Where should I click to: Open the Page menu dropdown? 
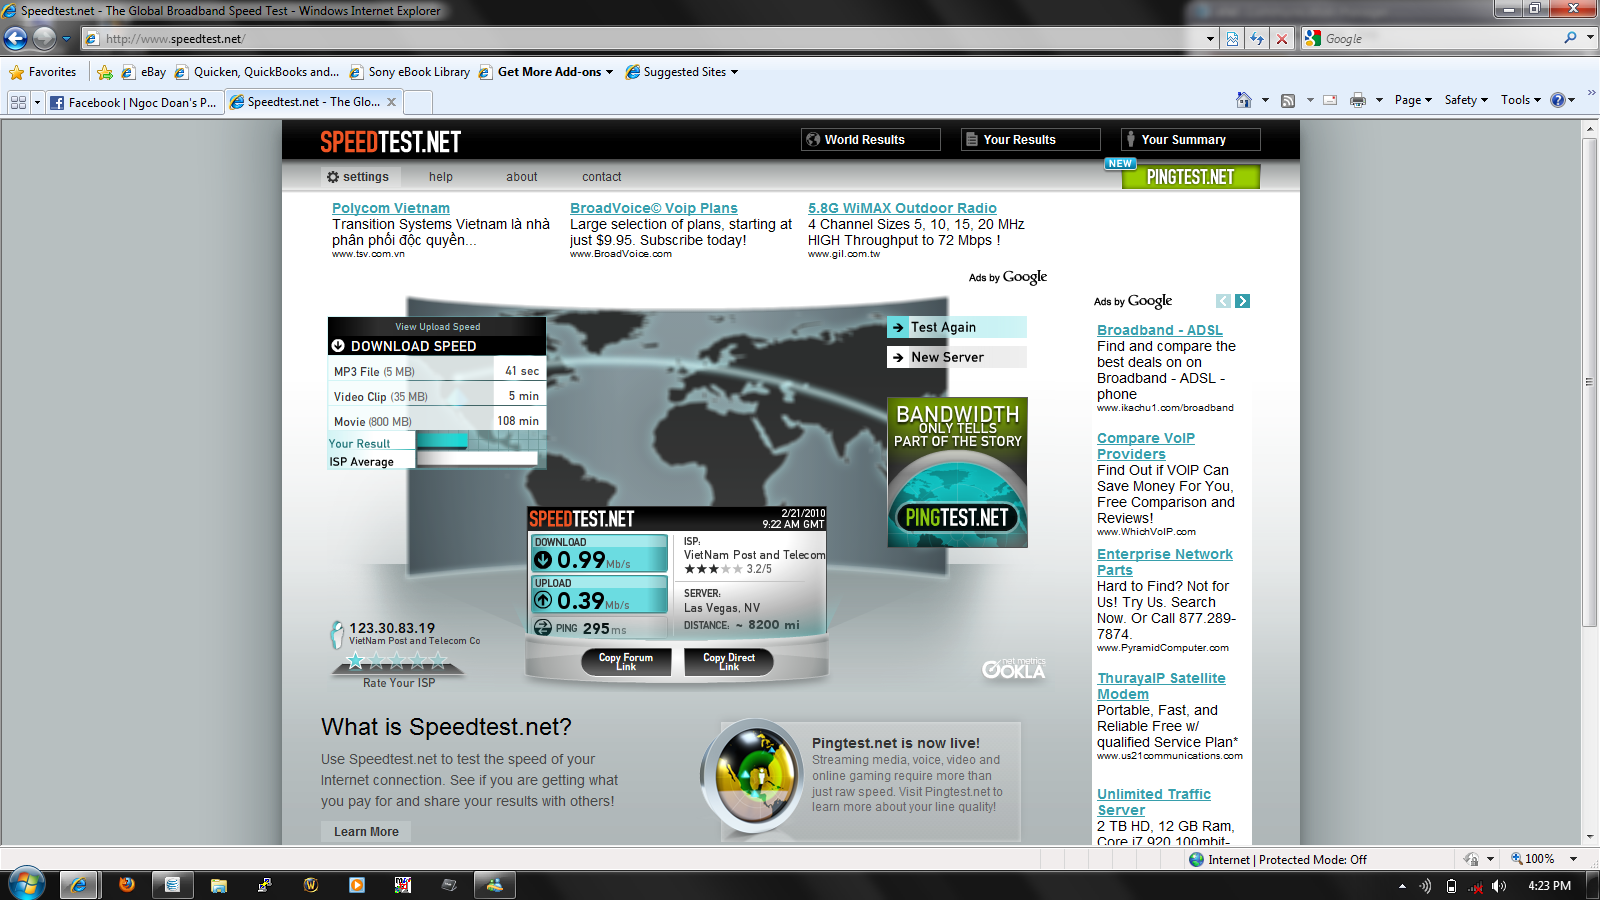(1413, 100)
